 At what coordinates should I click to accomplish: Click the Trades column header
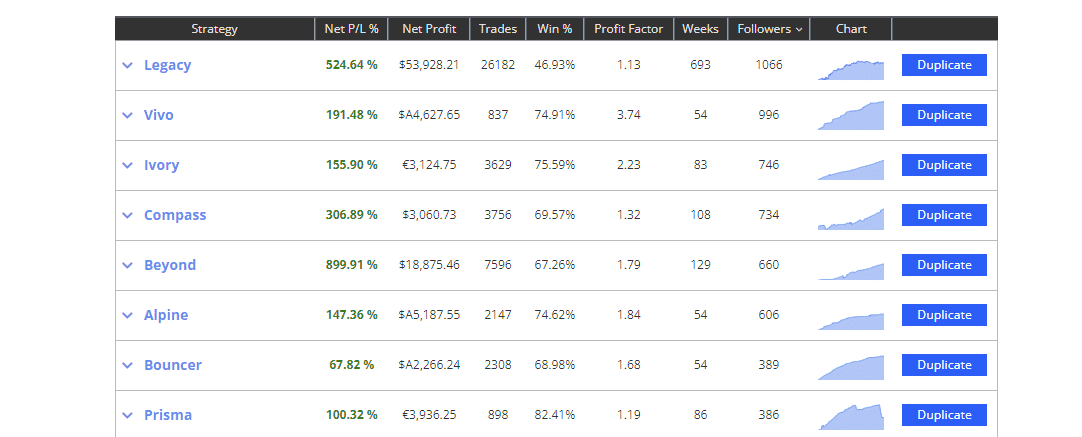point(497,29)
